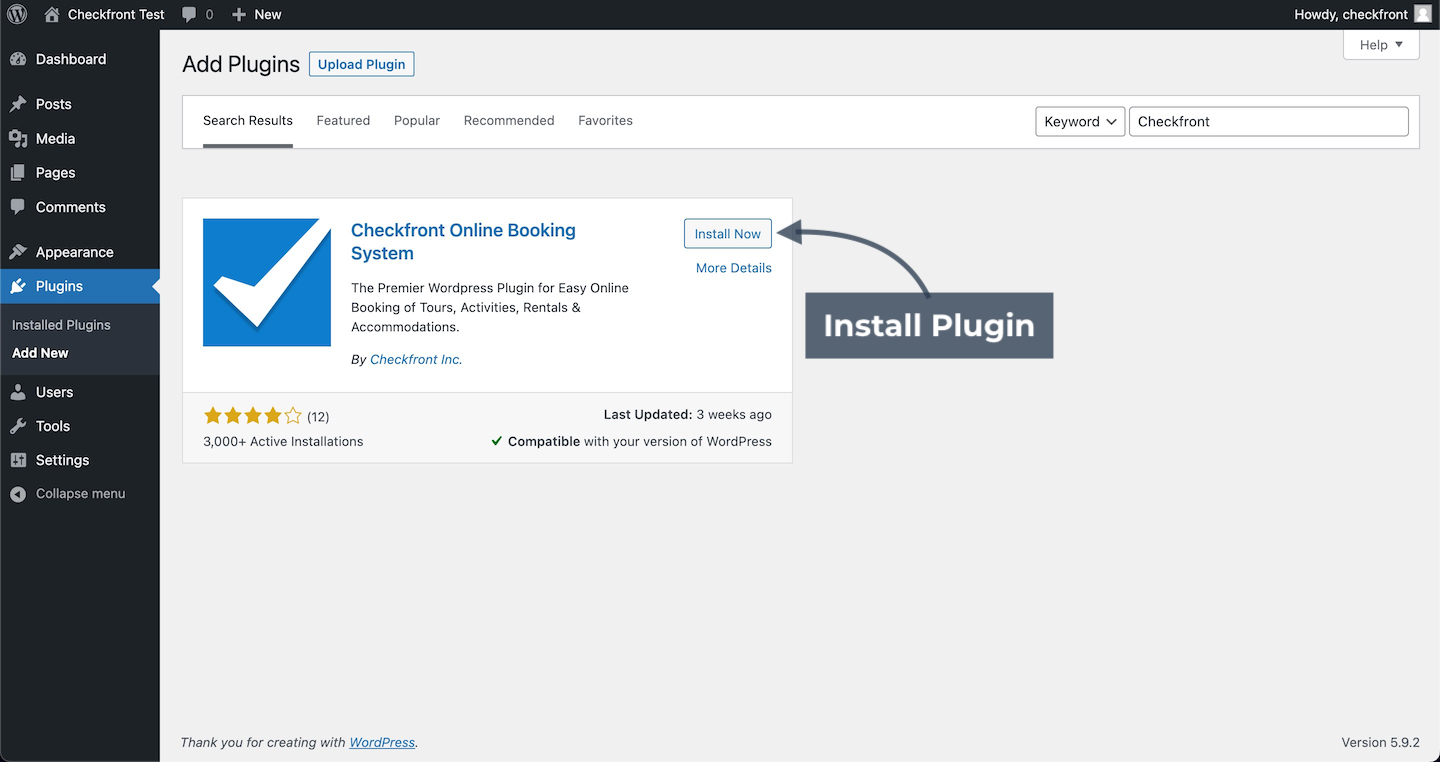Screen dimensions: 1440x762
Task: Open the Howdy, checkfront account menu
Action: click(x=1364, y=14)
